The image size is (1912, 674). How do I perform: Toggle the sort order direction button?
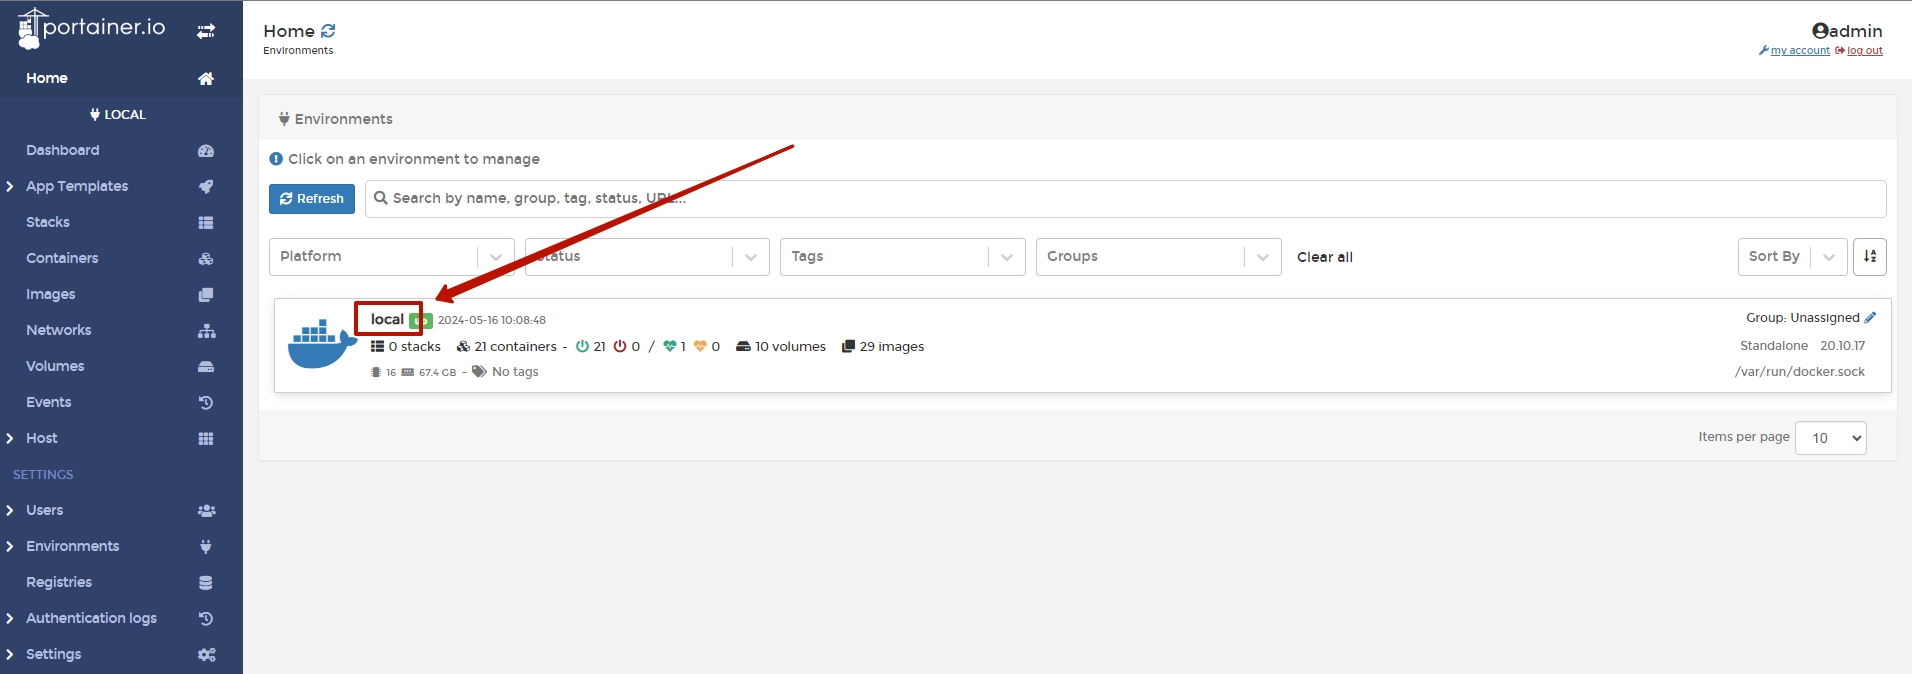coord(1869,257)
